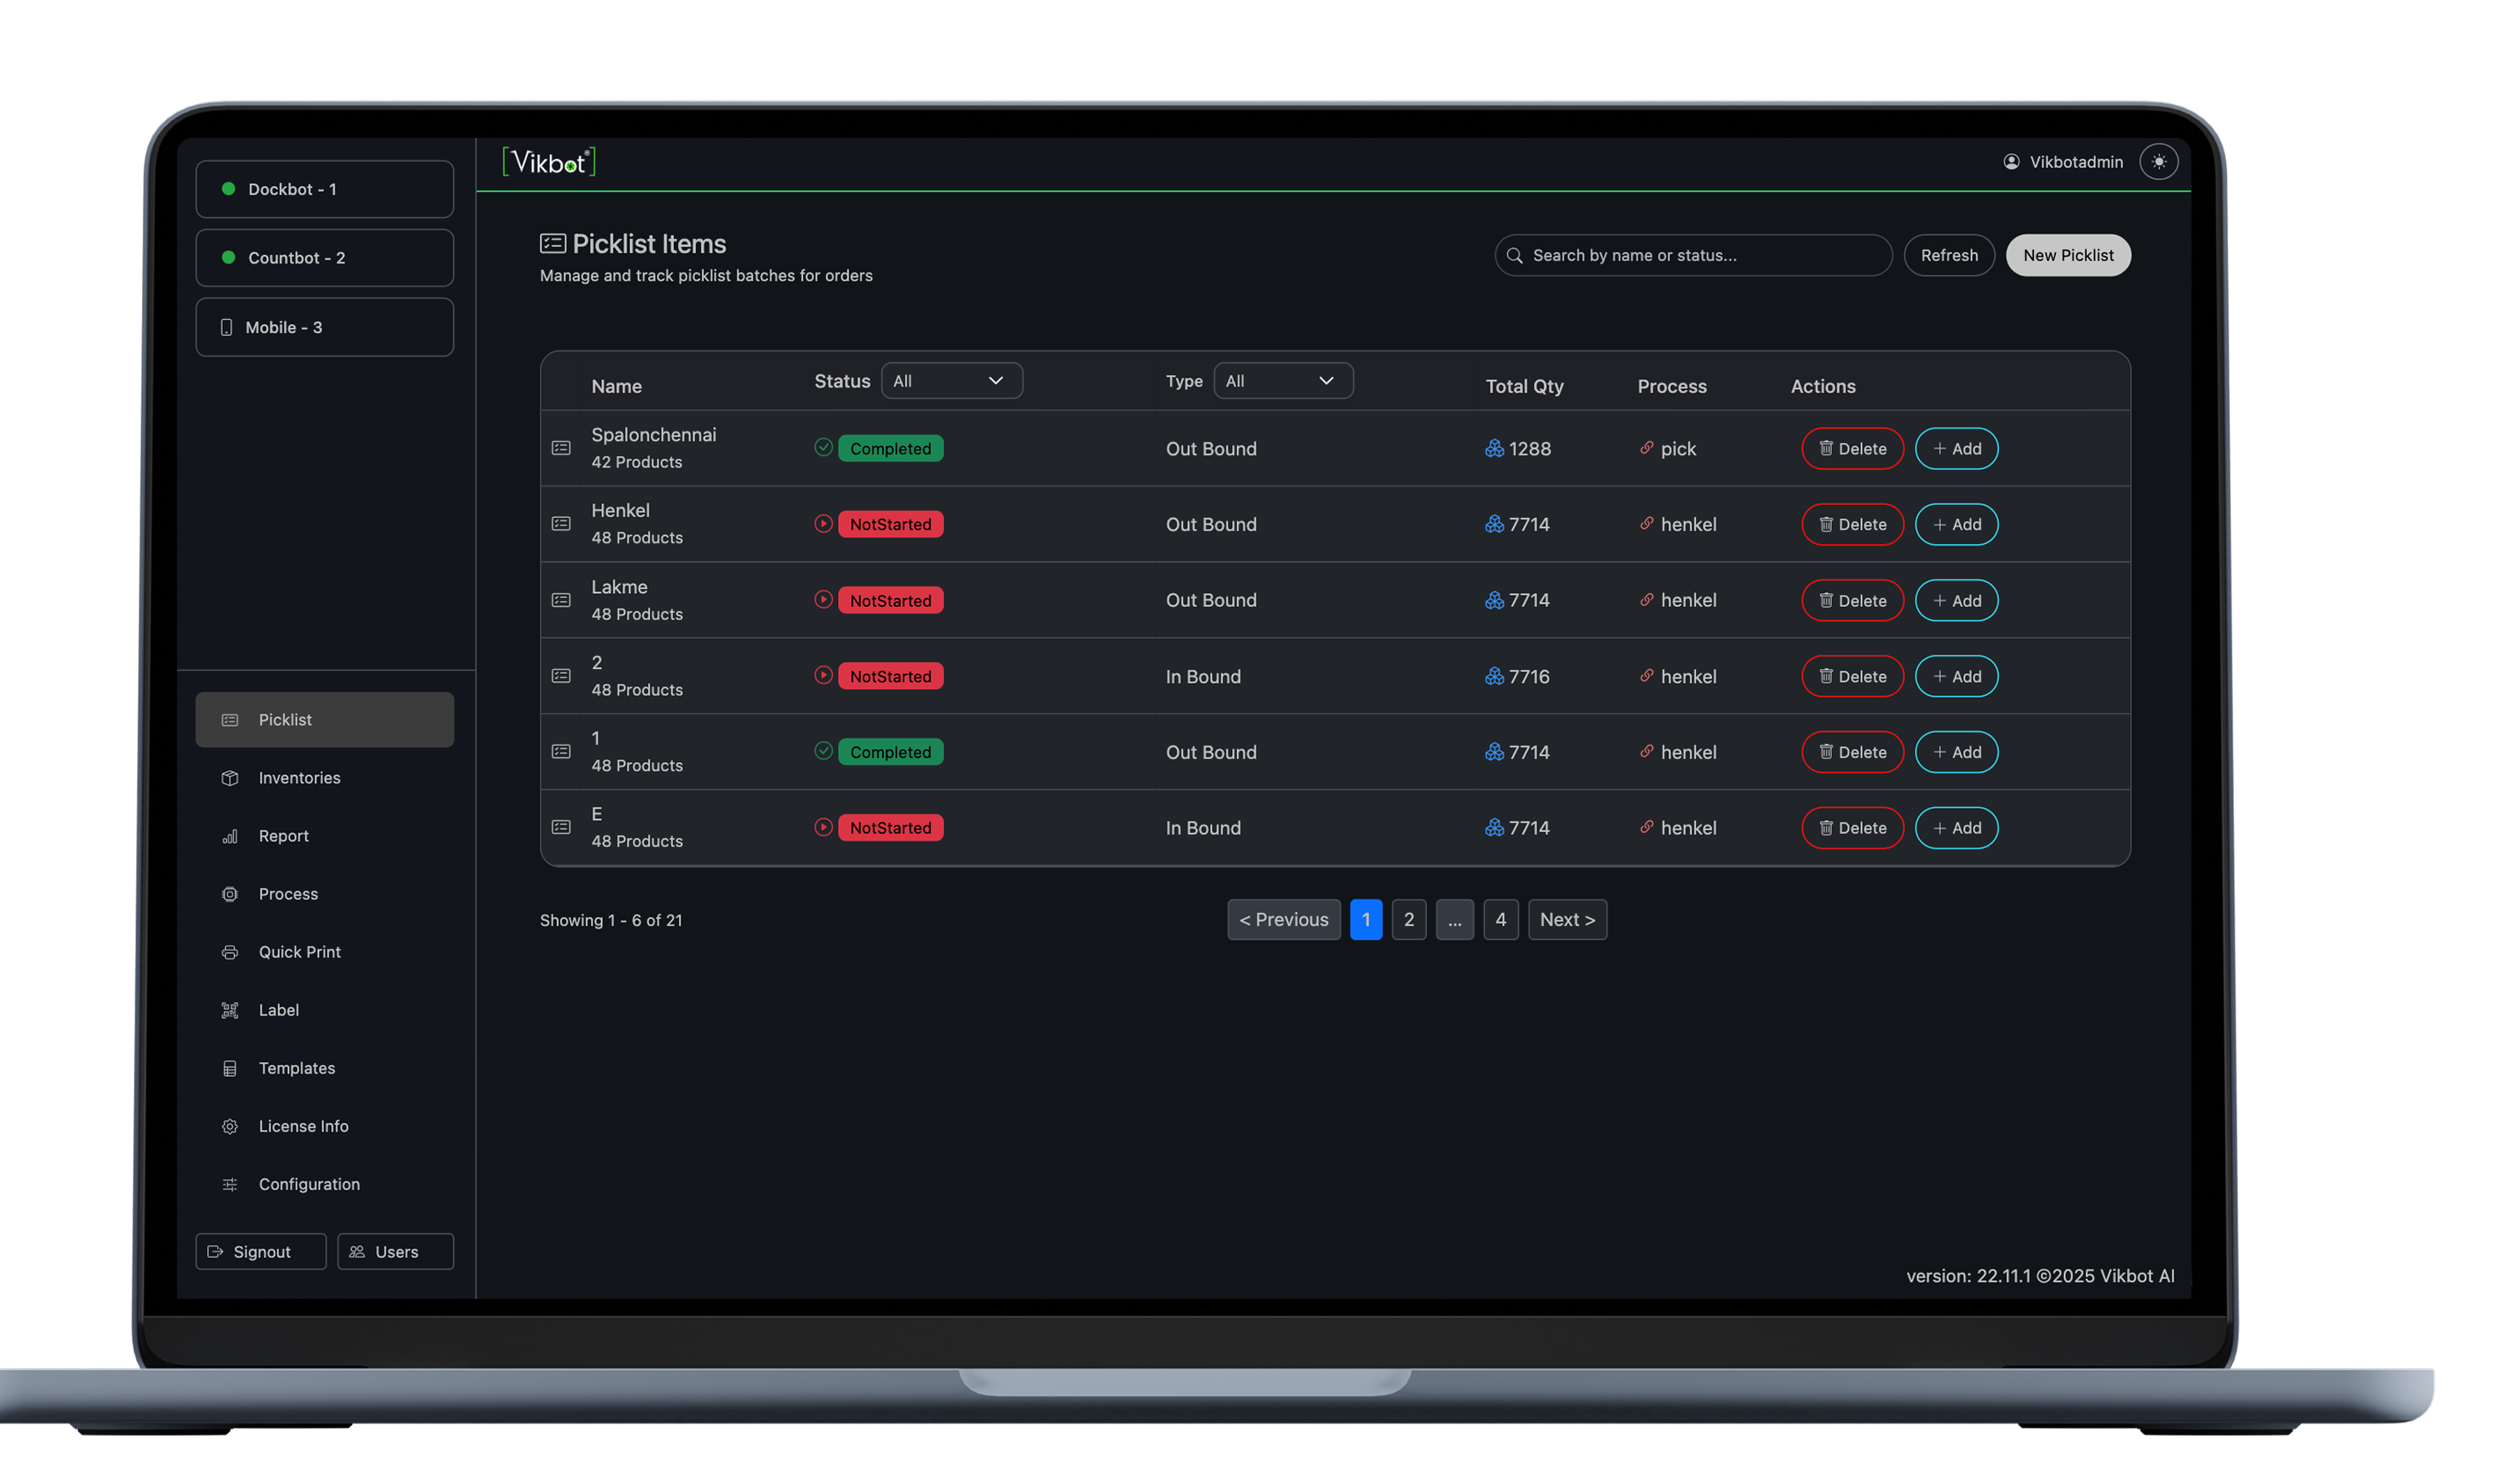Screen dimensions: 2513x1484
Task: Open the Inventories section via its box icon
Action: tap(230, 777)
